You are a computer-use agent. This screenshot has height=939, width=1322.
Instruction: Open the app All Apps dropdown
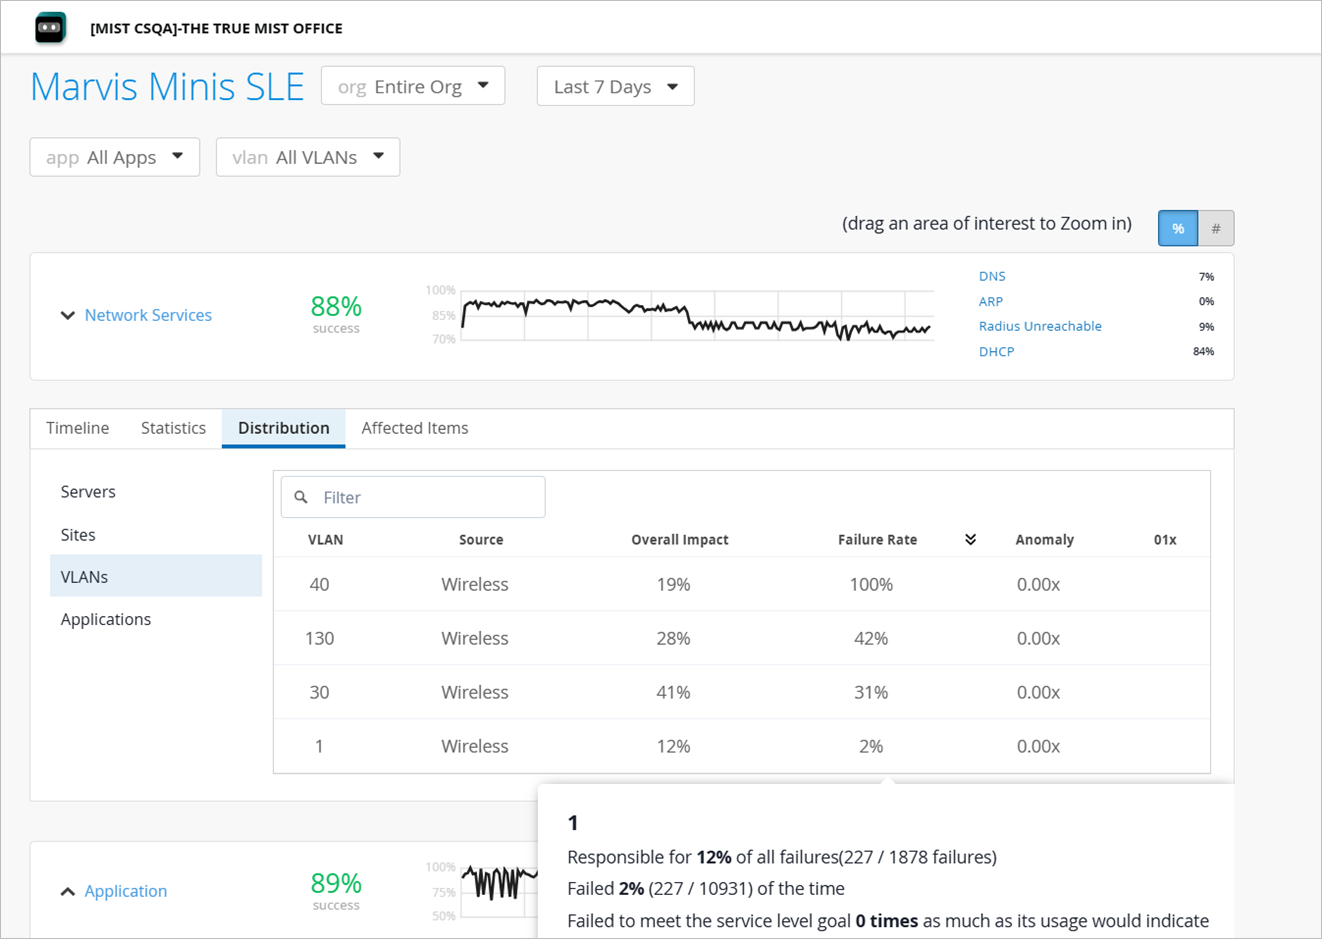coord(115,157)
